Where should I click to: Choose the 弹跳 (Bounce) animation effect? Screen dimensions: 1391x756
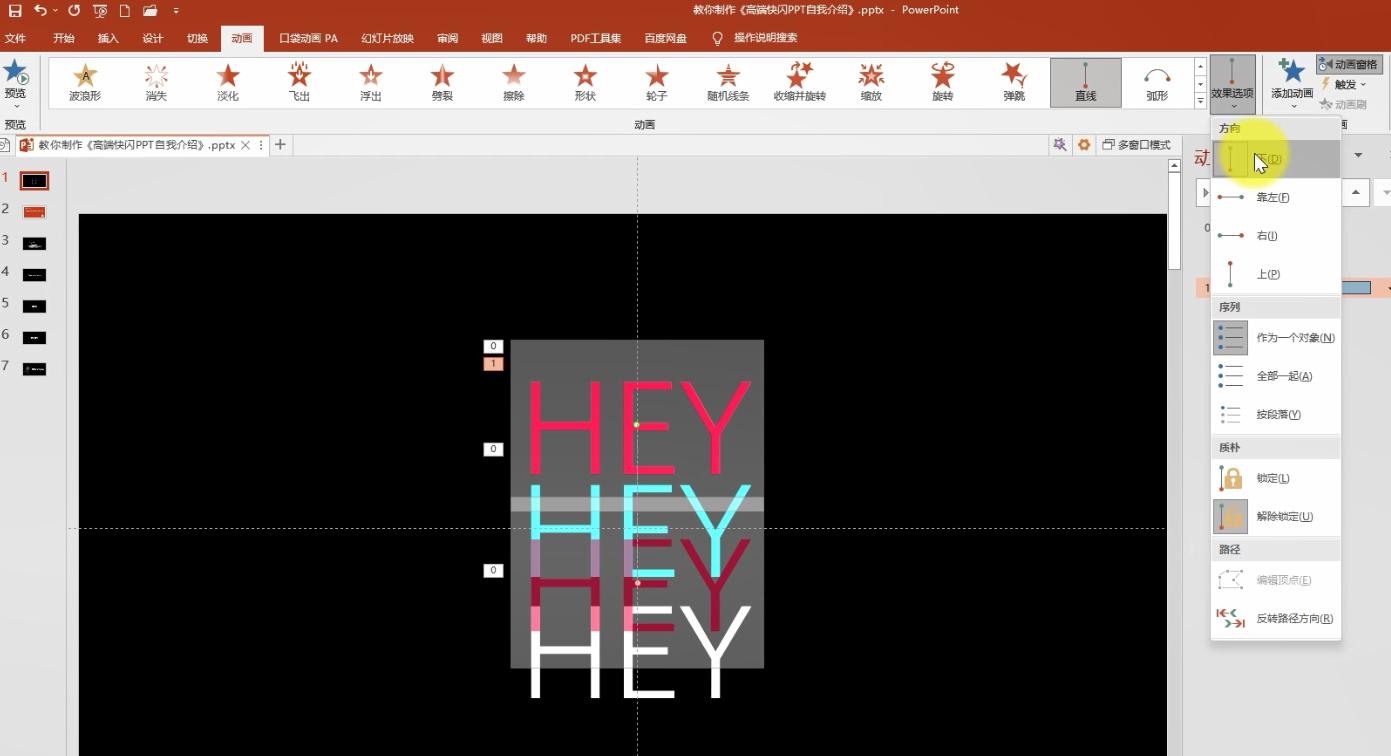(x=1014, y=82)
